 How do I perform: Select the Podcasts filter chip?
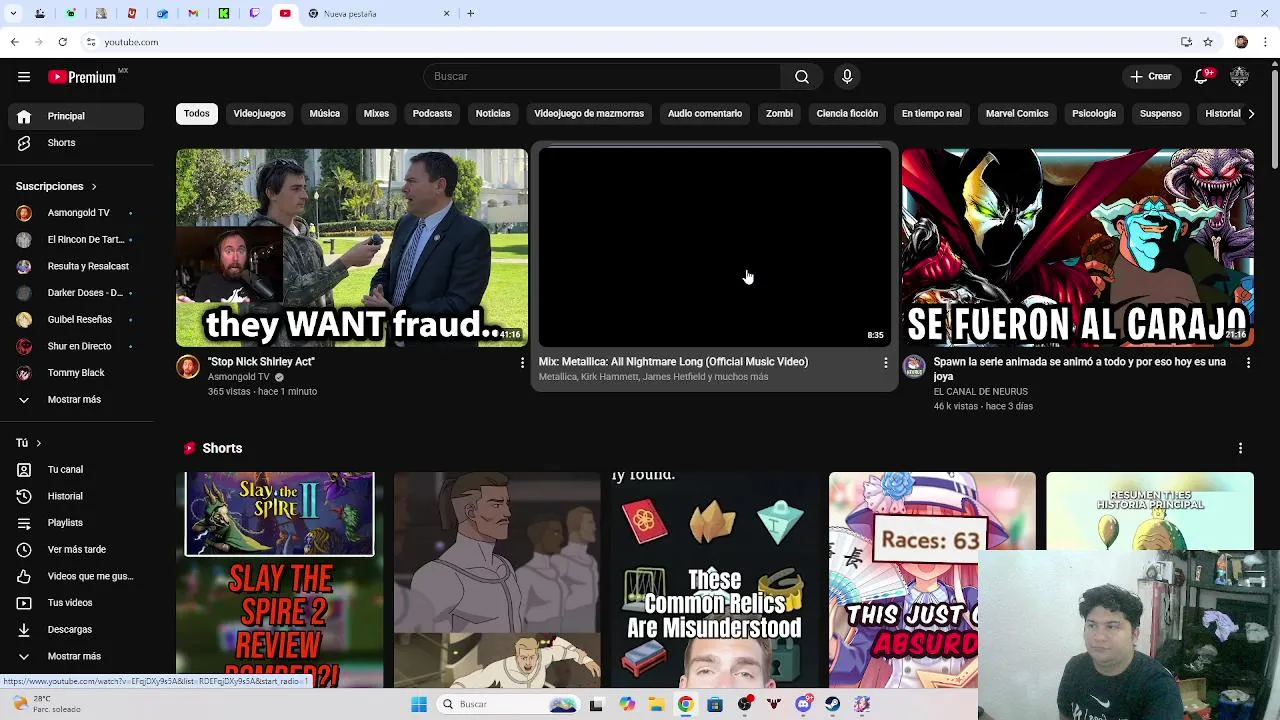[432, 114]
